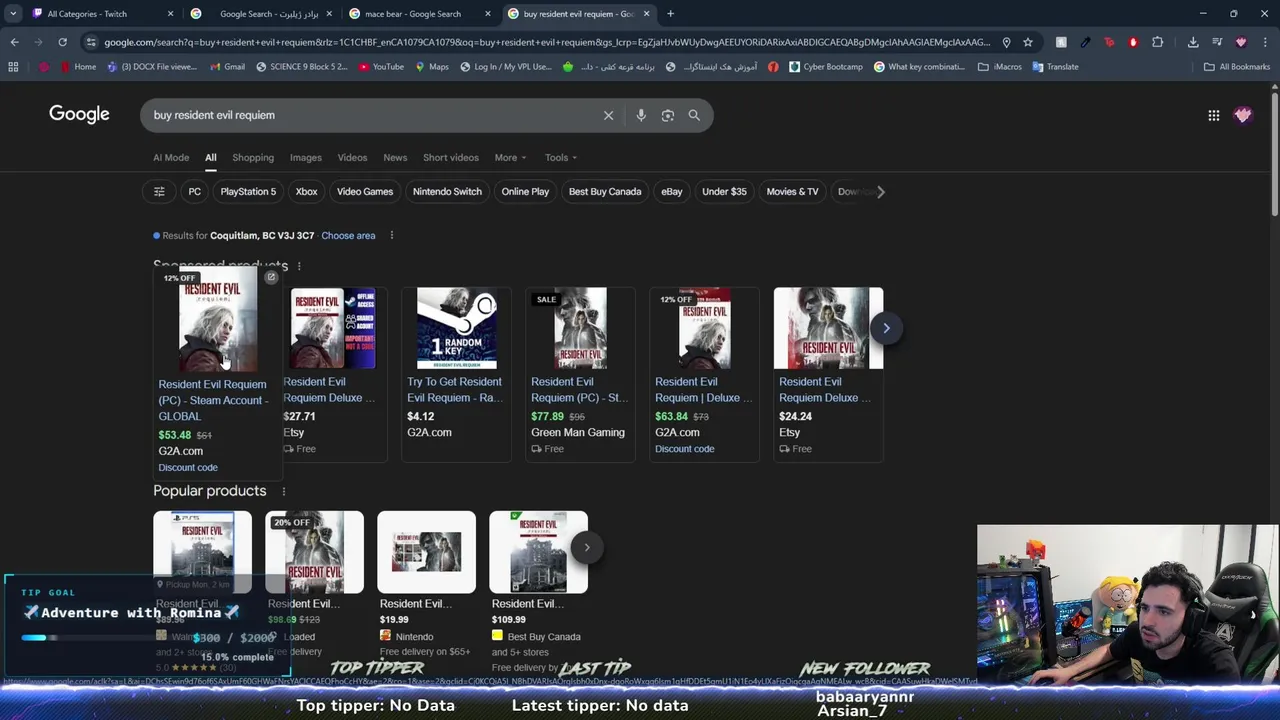Open Popular products three-dot menu

(283, 491)
